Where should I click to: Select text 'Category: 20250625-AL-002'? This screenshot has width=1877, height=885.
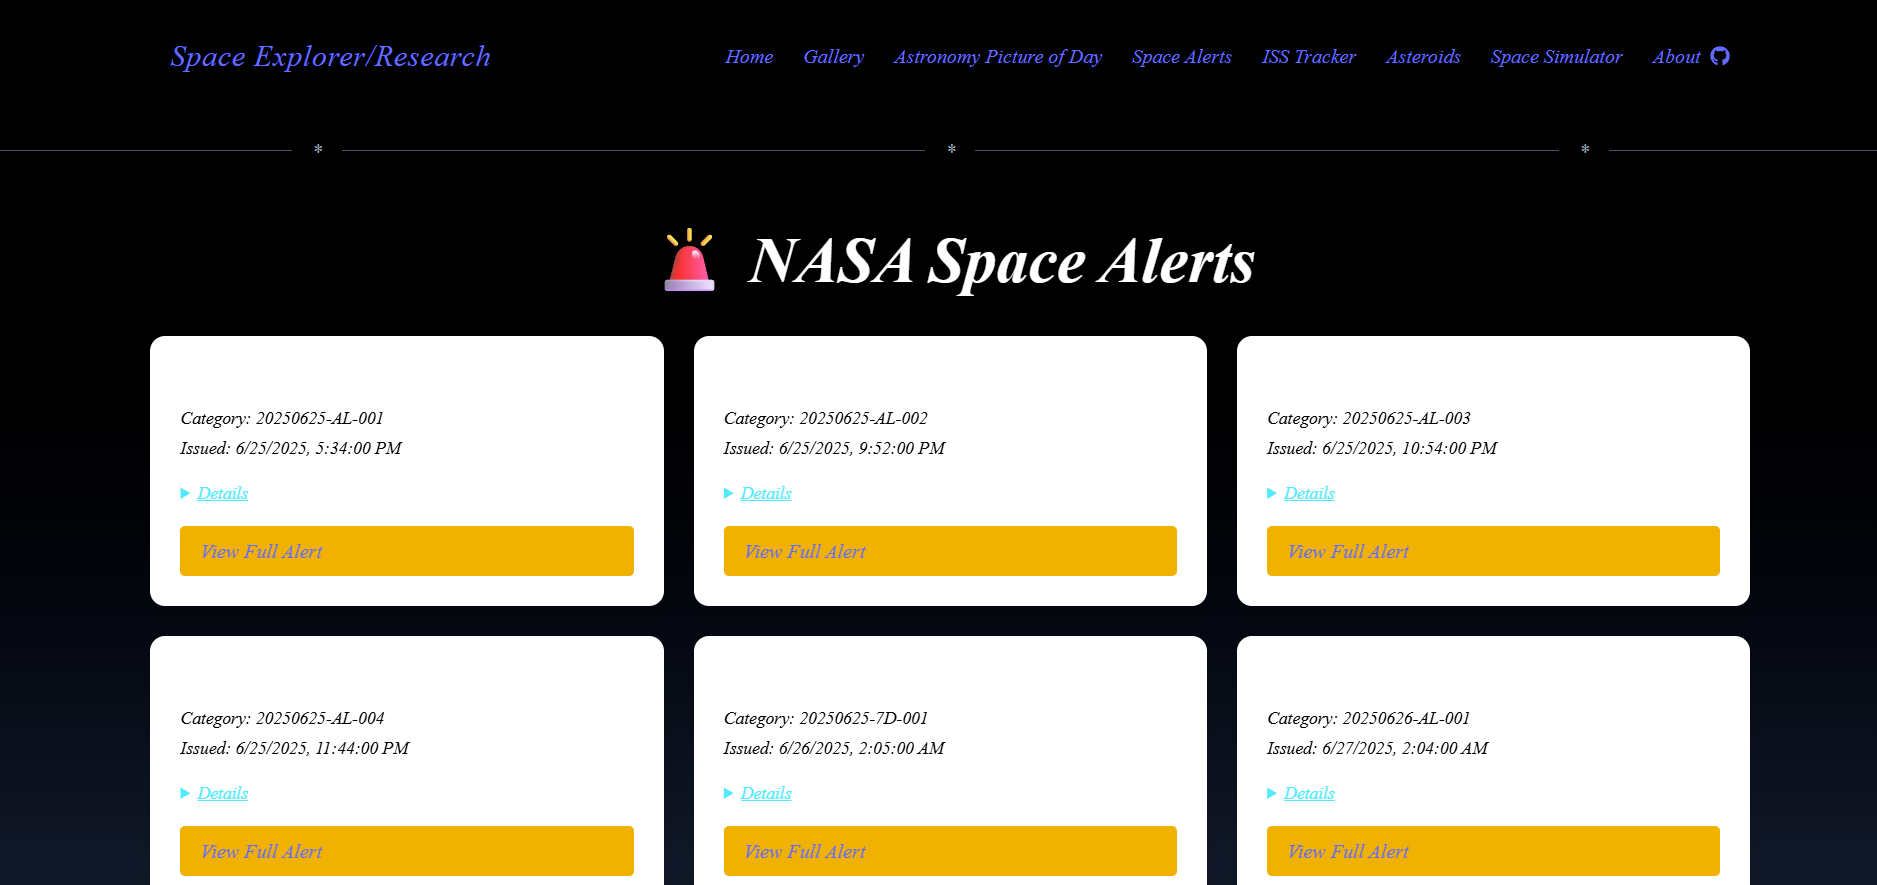826,418
